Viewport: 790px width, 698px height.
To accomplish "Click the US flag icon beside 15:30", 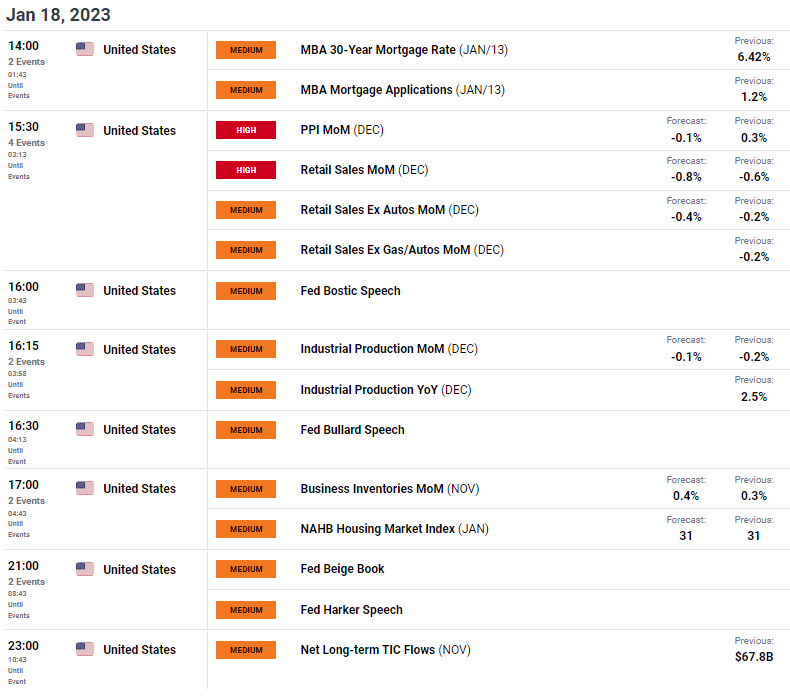I will [x=85, y=130].
